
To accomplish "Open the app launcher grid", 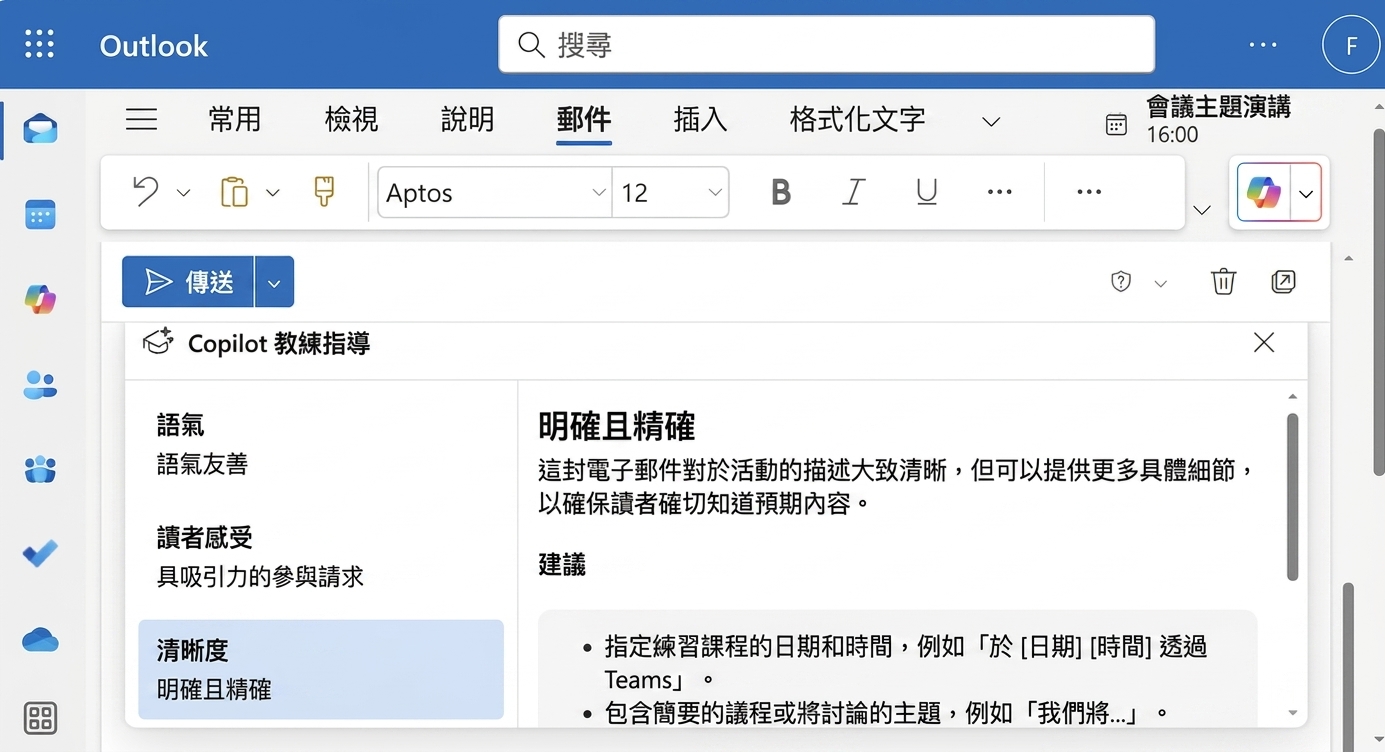I will click(x=40, y=45).
